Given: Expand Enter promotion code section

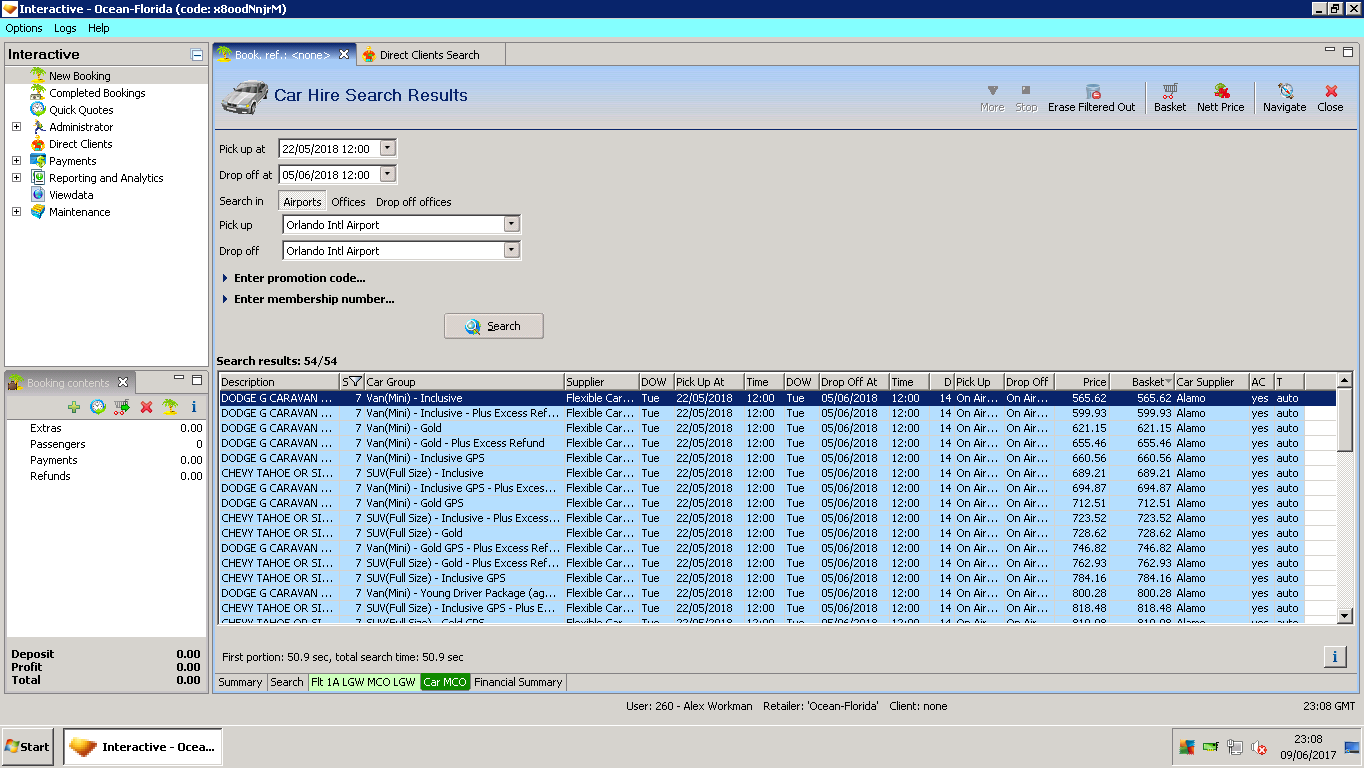Looking at the screenshot, I should [x=299, y=278].
